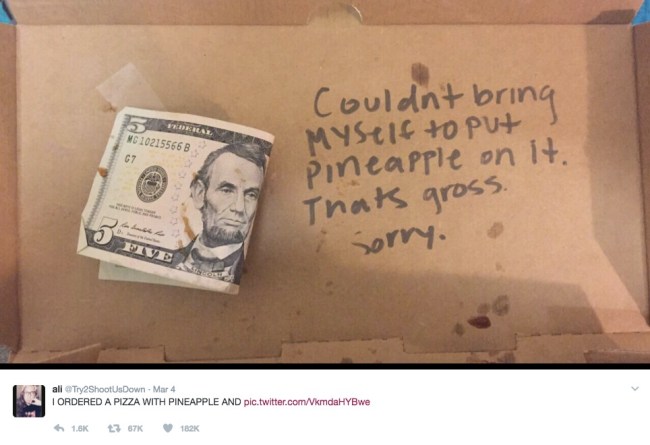Open ali's profile picture avatar
650x445 pixels.
[x=29, y=401]
